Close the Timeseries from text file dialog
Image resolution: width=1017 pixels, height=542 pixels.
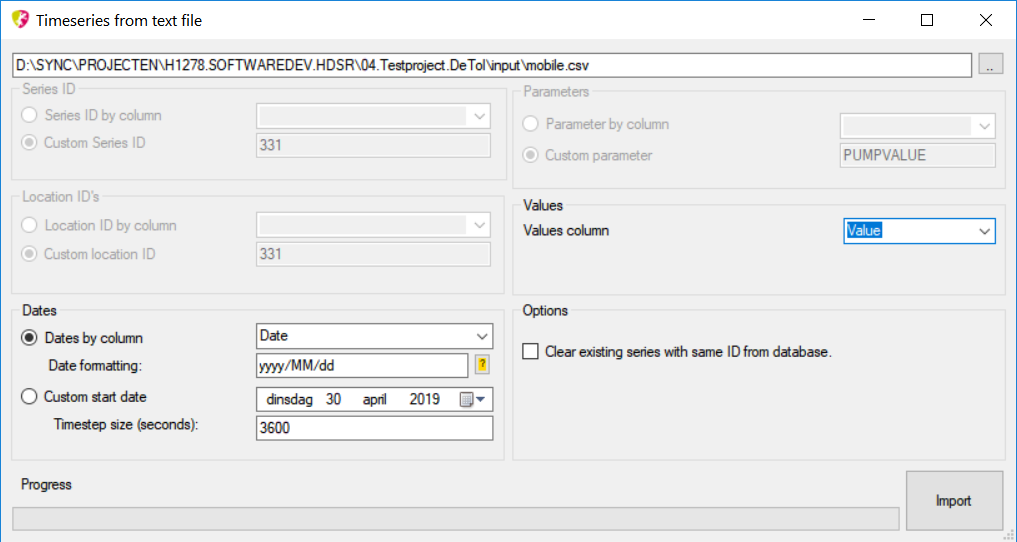coord(985,20)
